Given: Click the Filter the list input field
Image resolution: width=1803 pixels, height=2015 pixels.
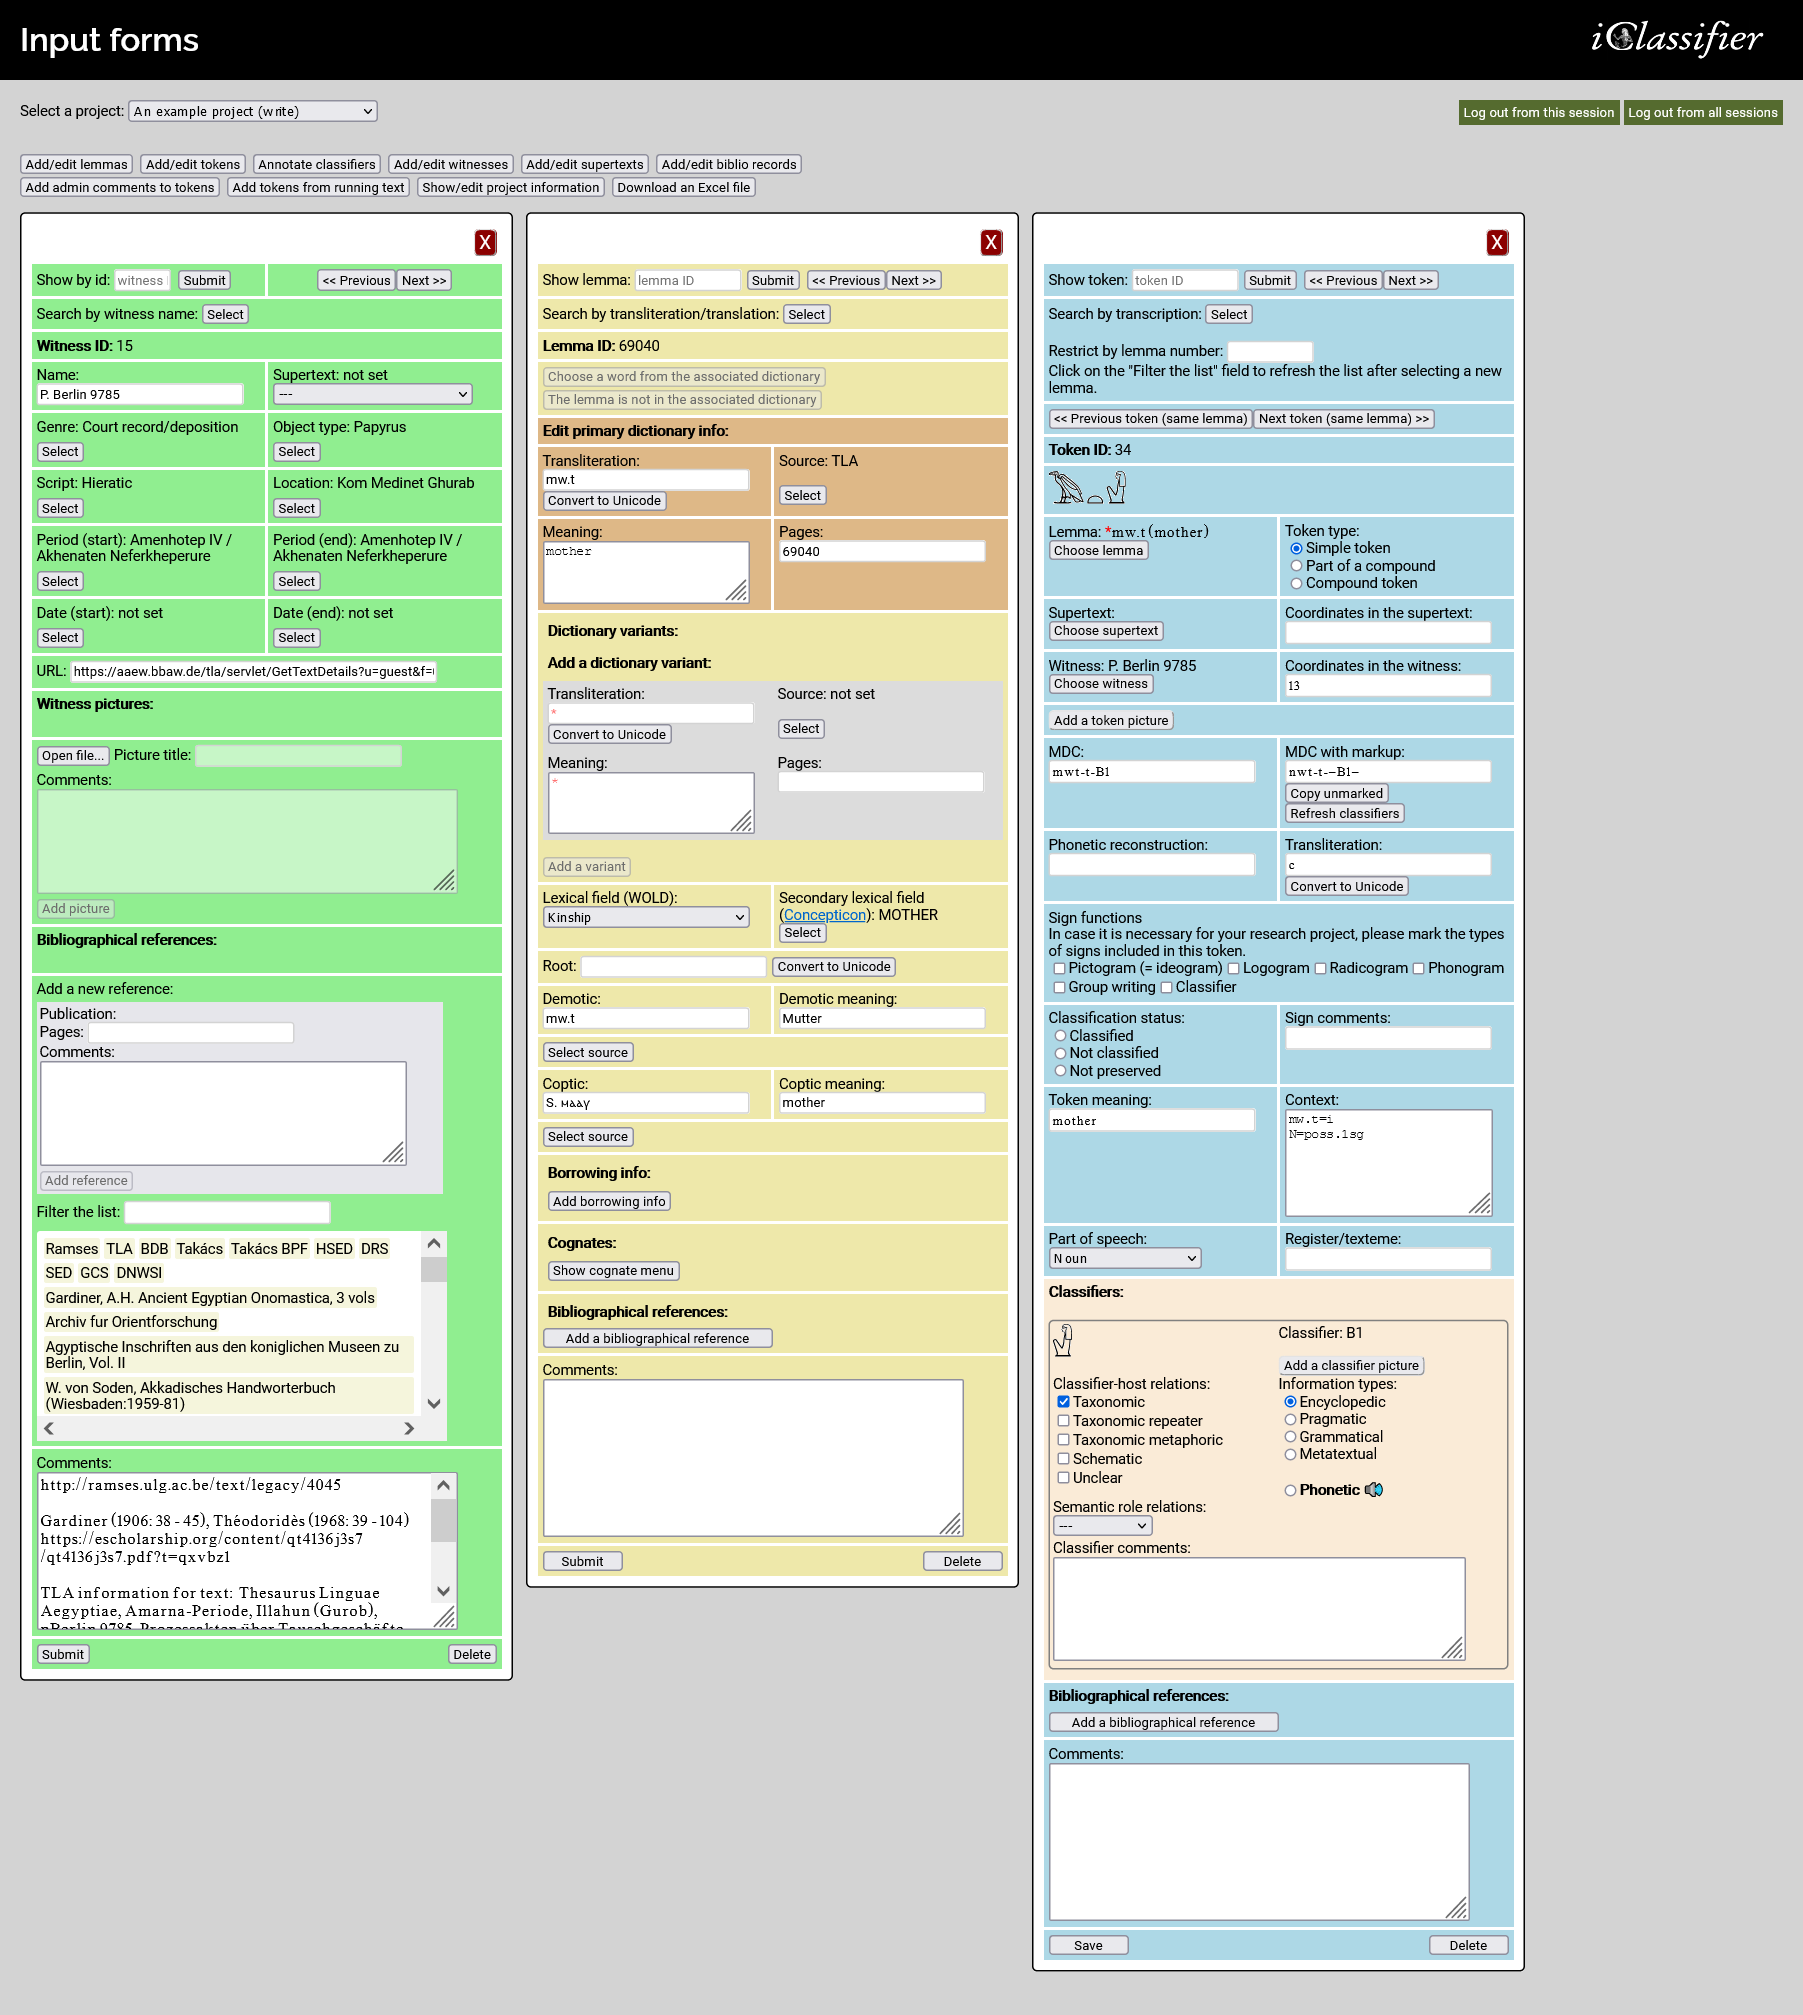Looking at the screenshot, I should [x=227, y=1212].
